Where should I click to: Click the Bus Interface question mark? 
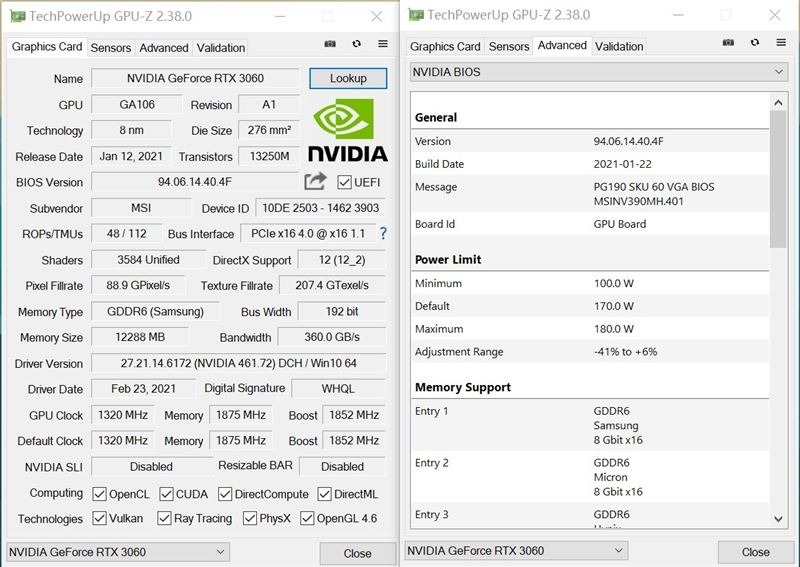pyautogui.click(x=383, y=234)
